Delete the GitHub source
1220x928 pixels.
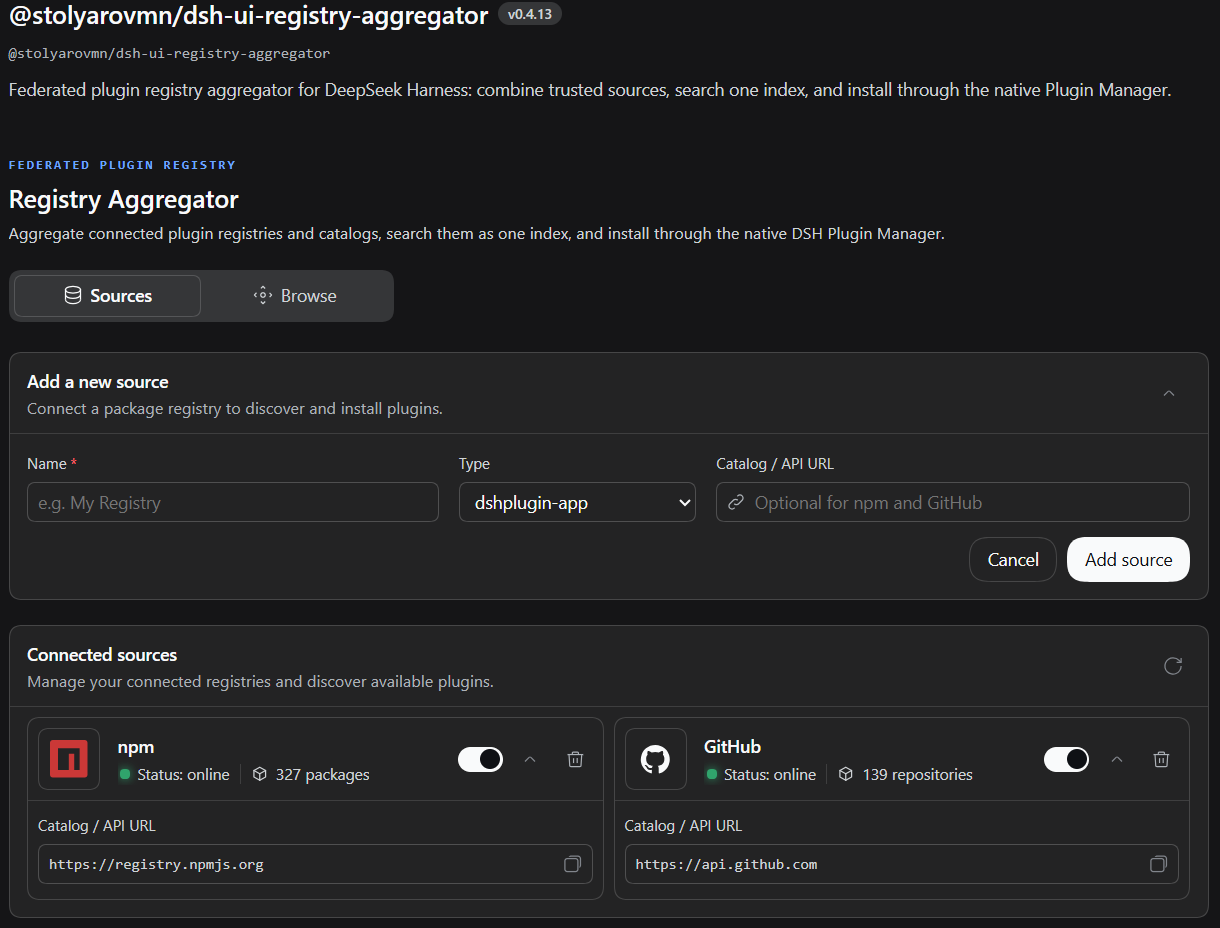click(1161, 759)
